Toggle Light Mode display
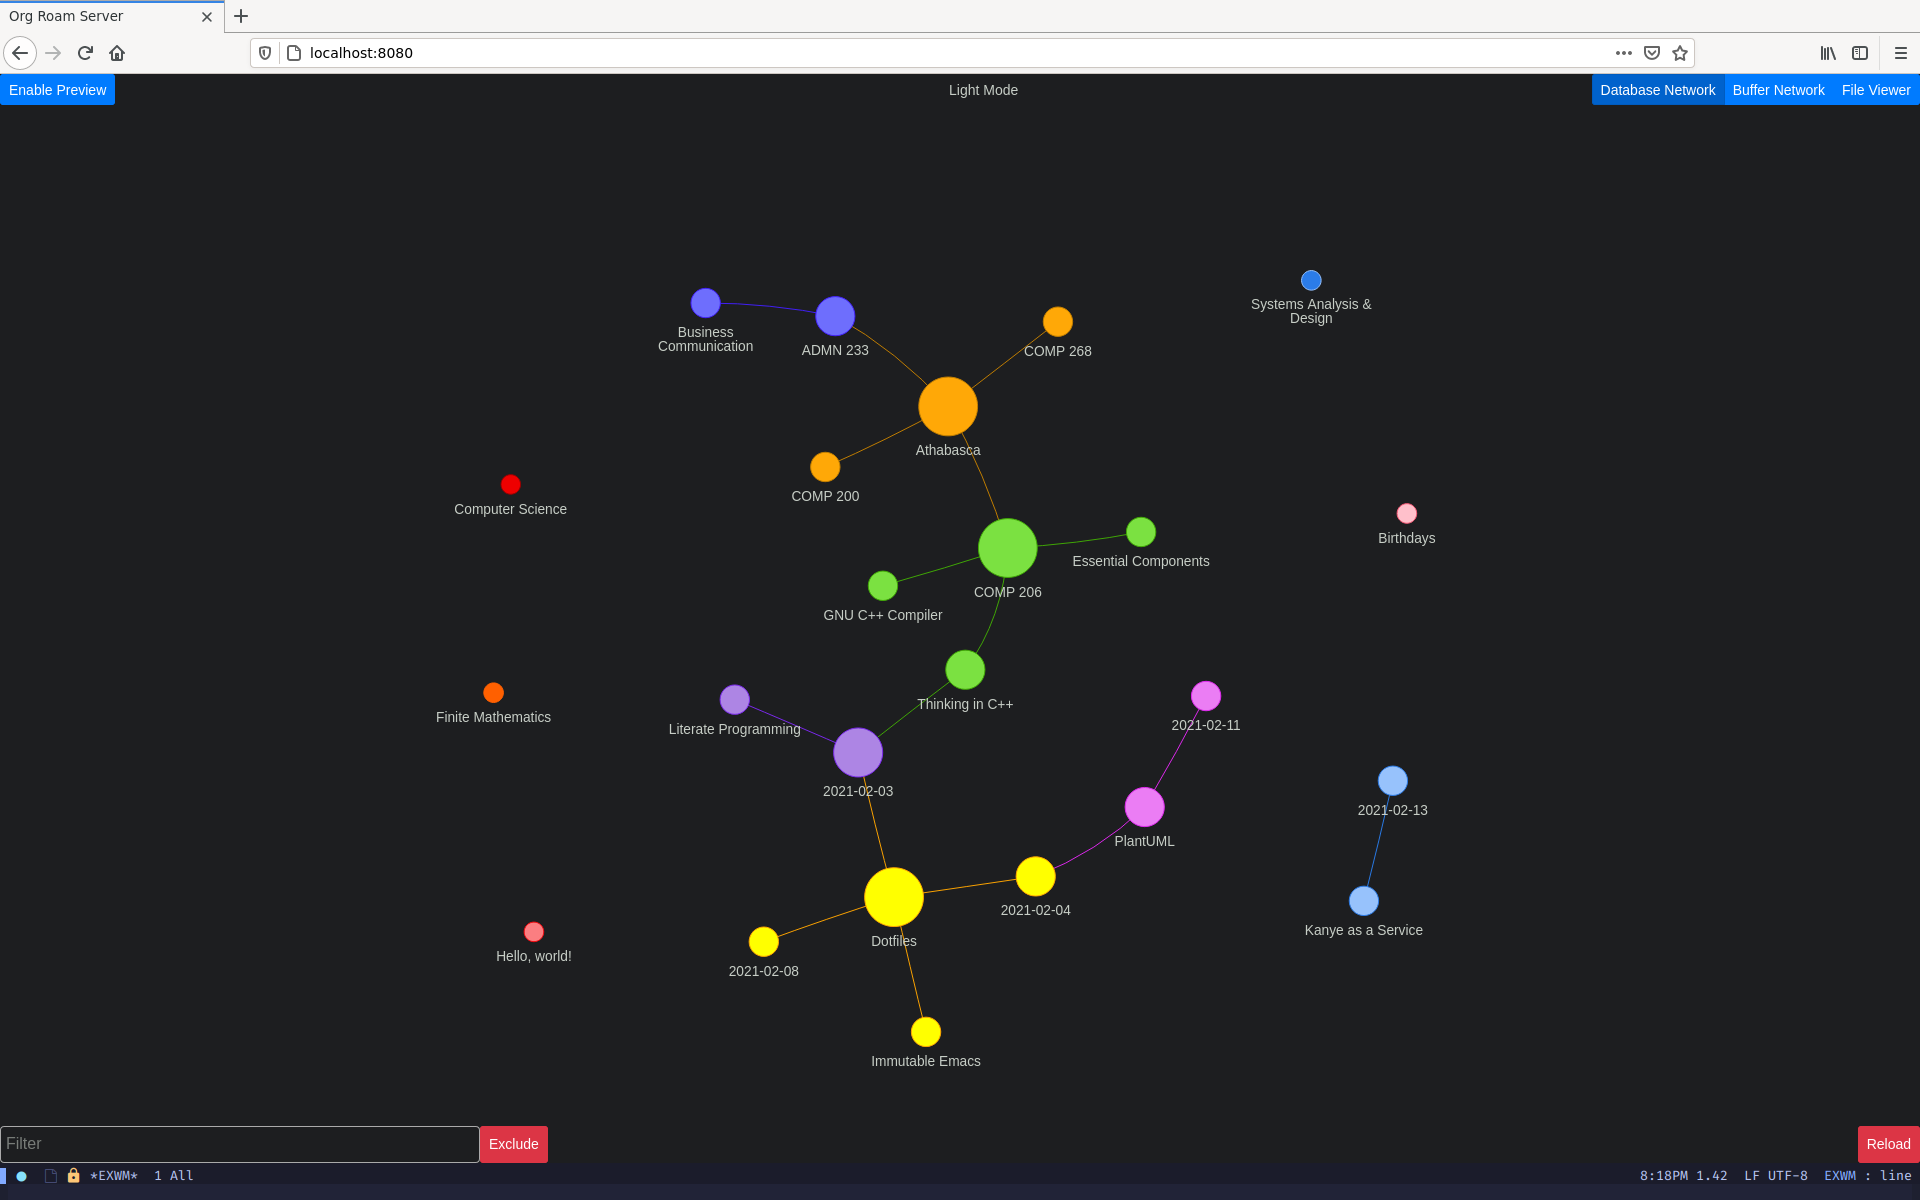The width and height of the screenshot is (1920, 1200). [x=981, y=90]
